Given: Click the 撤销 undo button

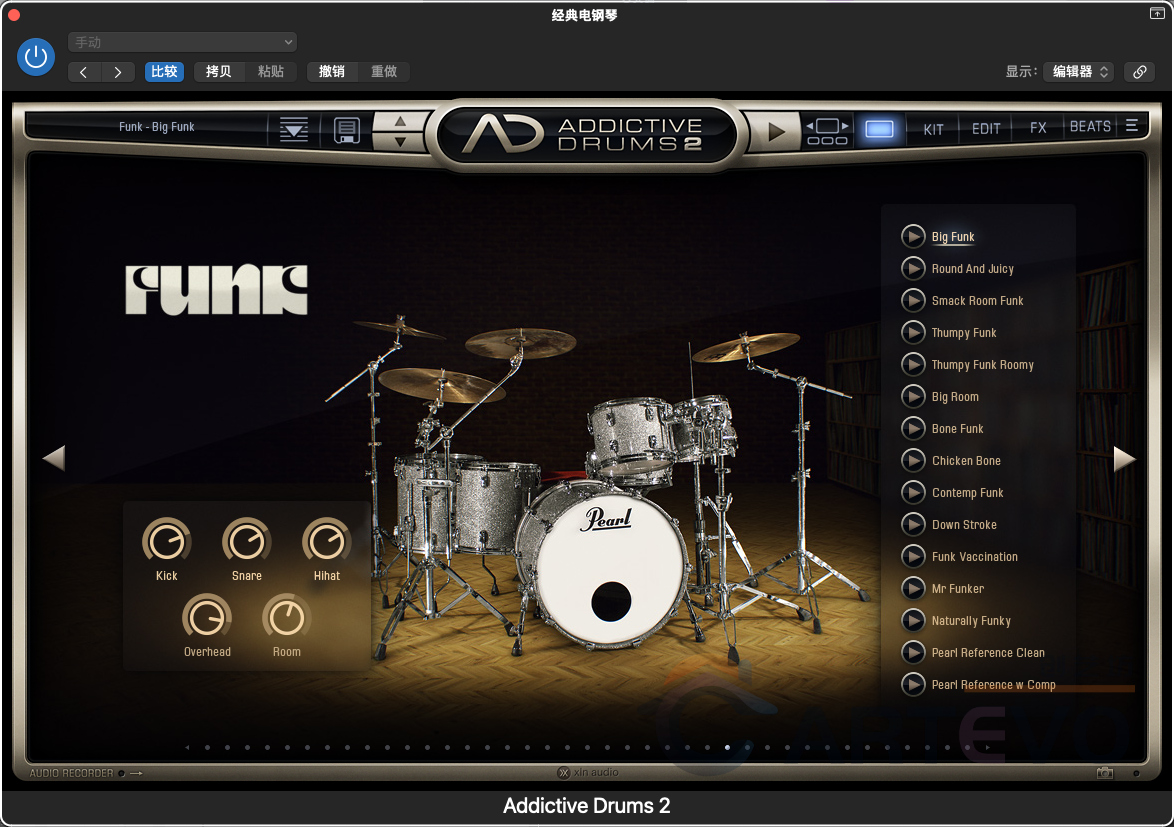Looking at the screenshot, I should tap(331, 71).
